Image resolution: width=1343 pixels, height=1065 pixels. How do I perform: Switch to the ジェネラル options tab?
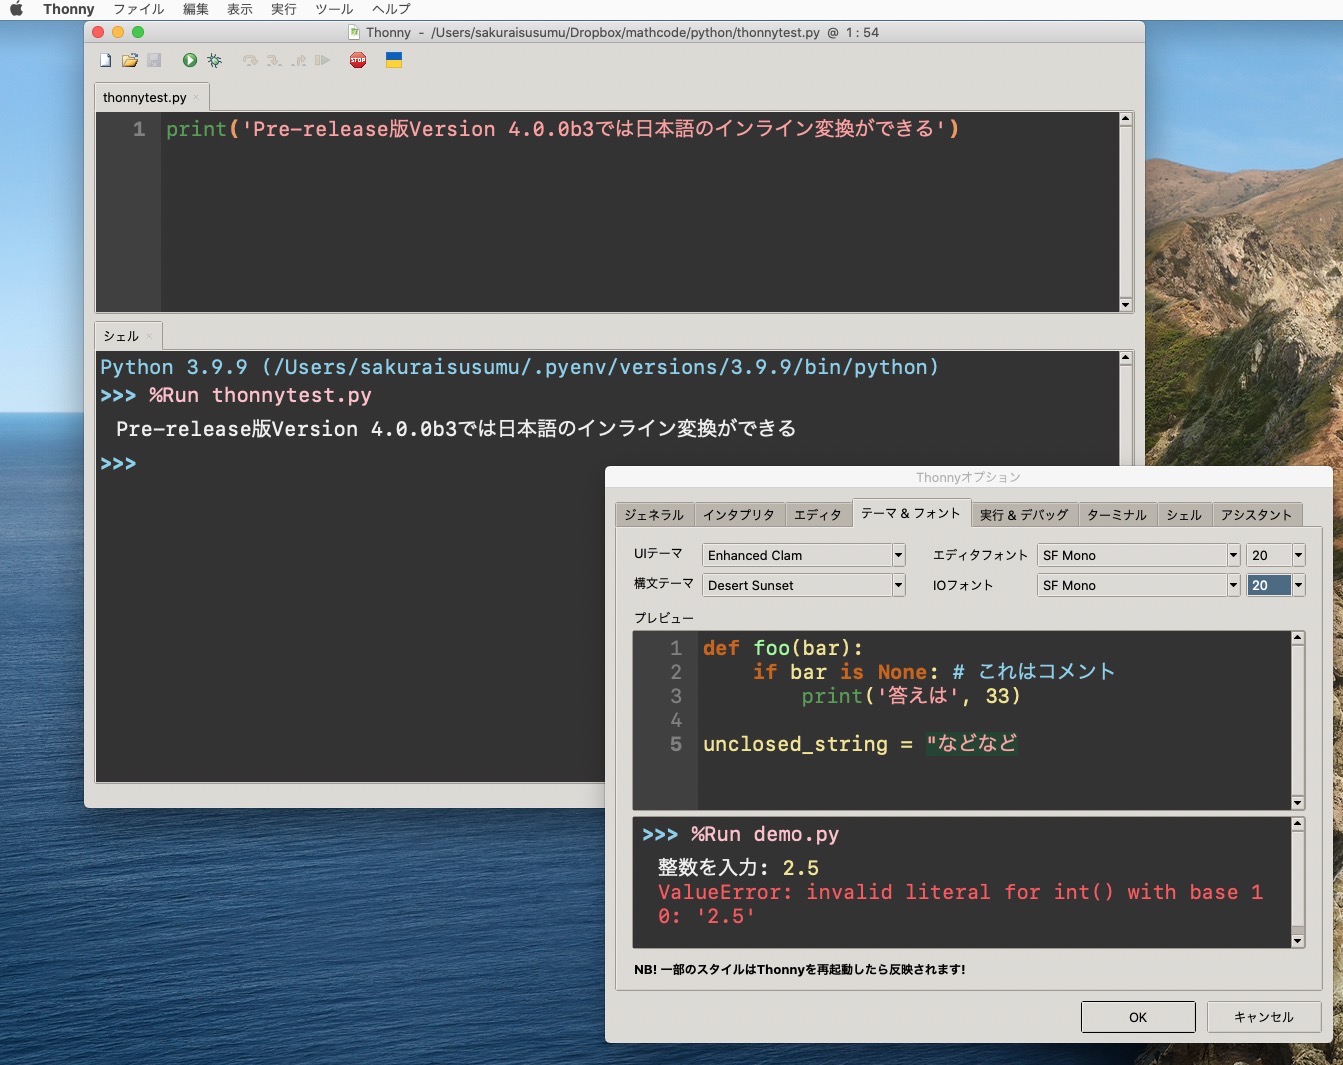coord(654,515)
